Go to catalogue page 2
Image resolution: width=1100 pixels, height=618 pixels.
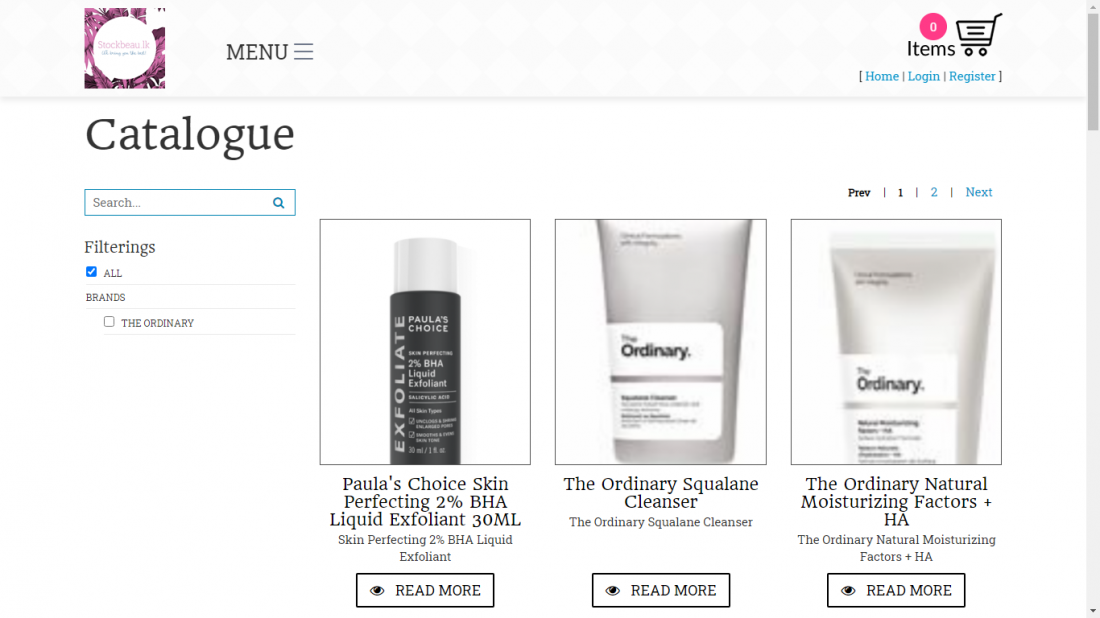[x=934, y=192]
